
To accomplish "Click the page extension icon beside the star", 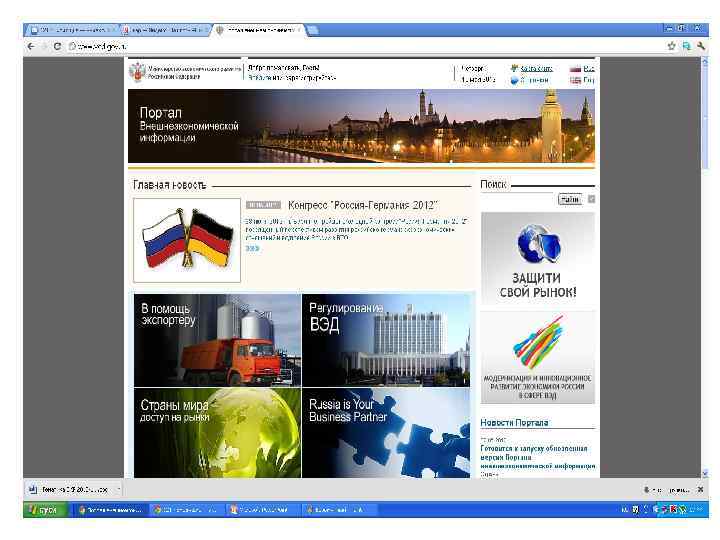I will [x=686, y=46].
